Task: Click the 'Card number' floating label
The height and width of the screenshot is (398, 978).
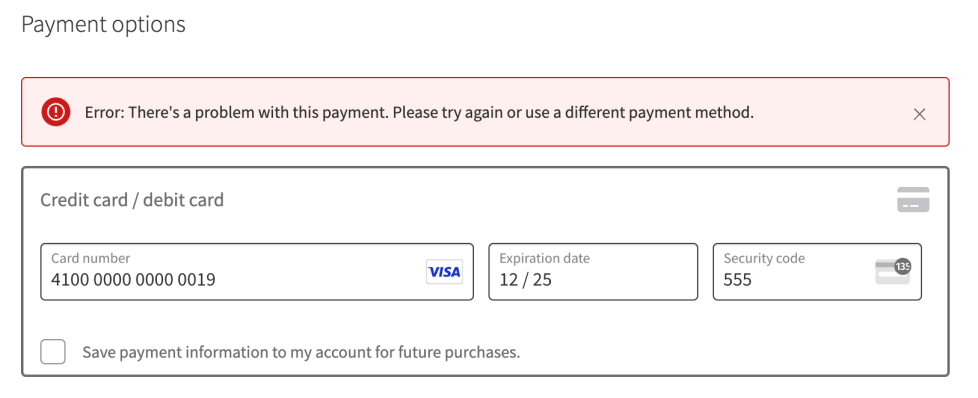Action: [x=90, y=258]
